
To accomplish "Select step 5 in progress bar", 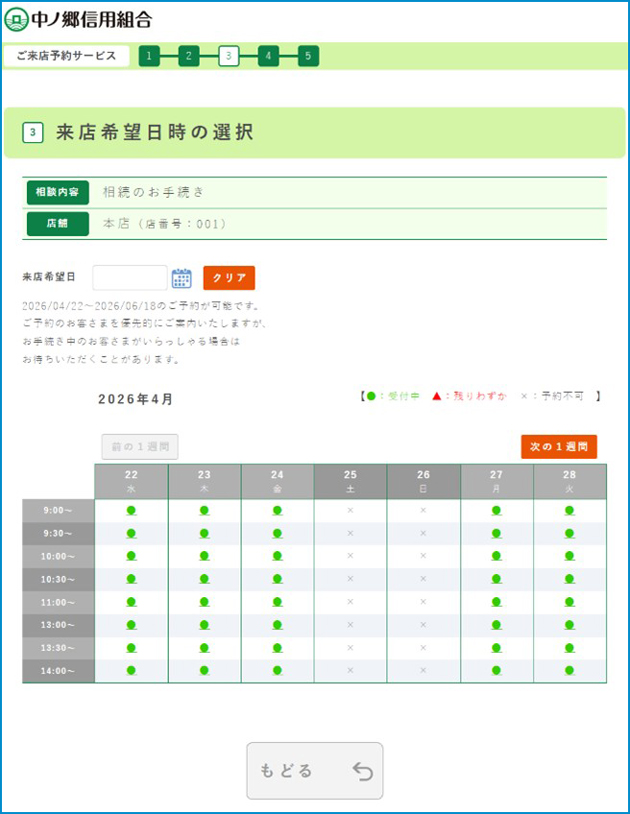I will coord(308,56).
